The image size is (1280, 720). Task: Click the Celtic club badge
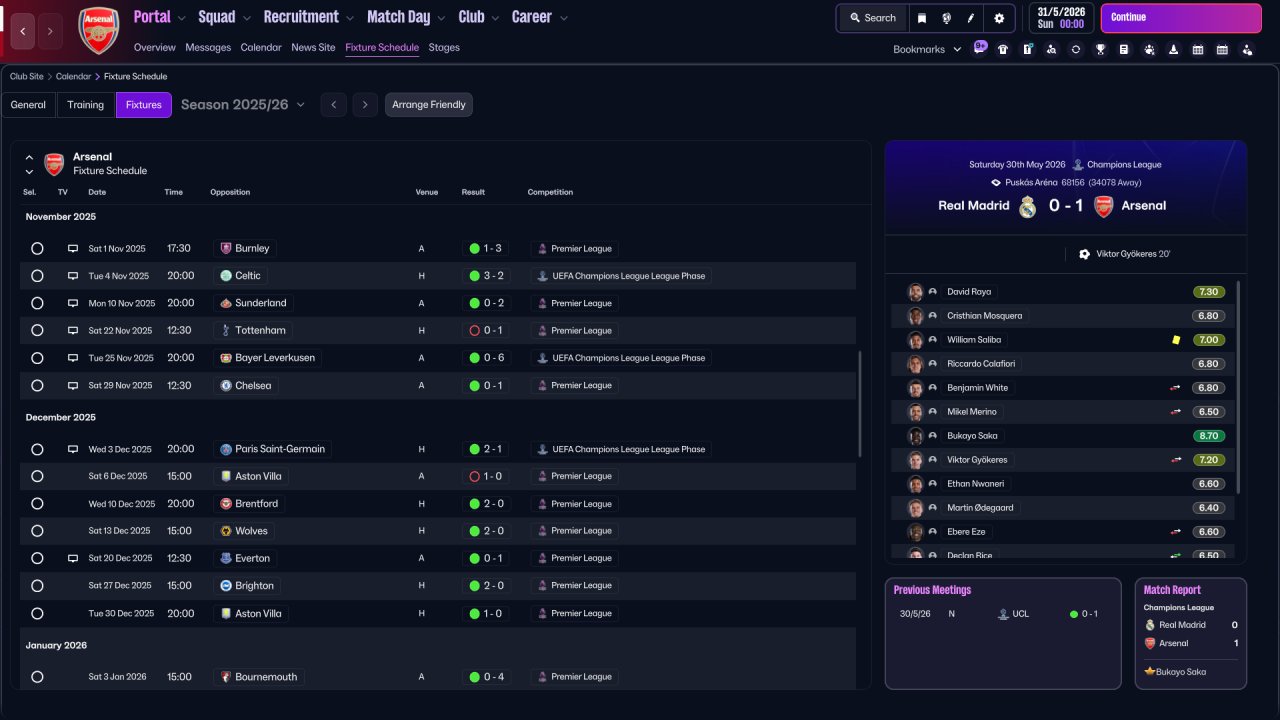pos(226,276)
